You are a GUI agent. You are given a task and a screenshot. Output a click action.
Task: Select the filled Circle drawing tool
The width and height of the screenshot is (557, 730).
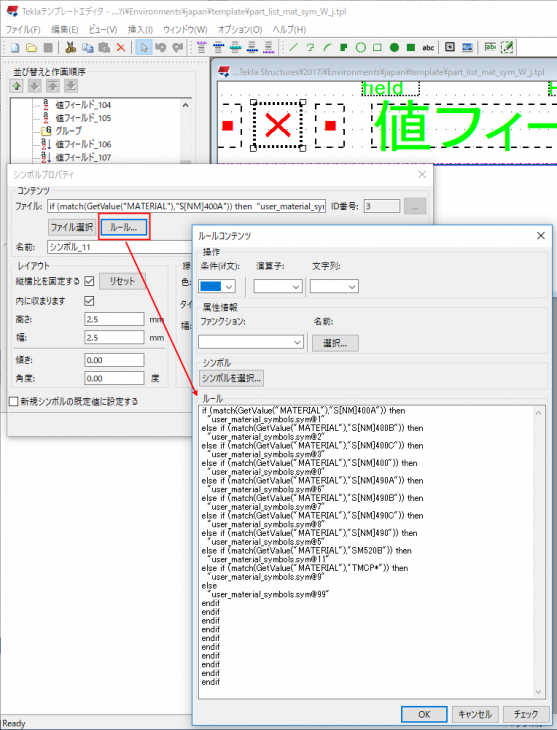pyautogui.click(x=394, y=47)
